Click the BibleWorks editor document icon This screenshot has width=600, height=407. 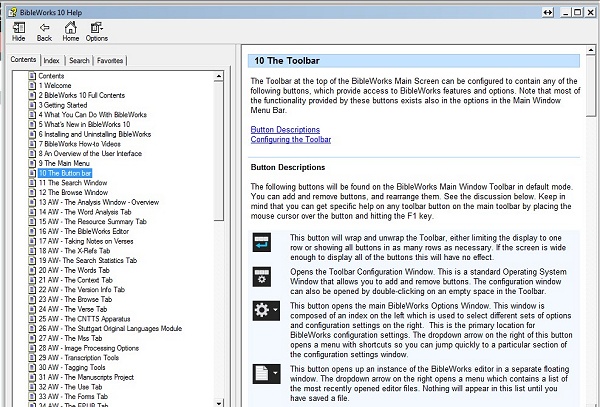tap(266, 374)
